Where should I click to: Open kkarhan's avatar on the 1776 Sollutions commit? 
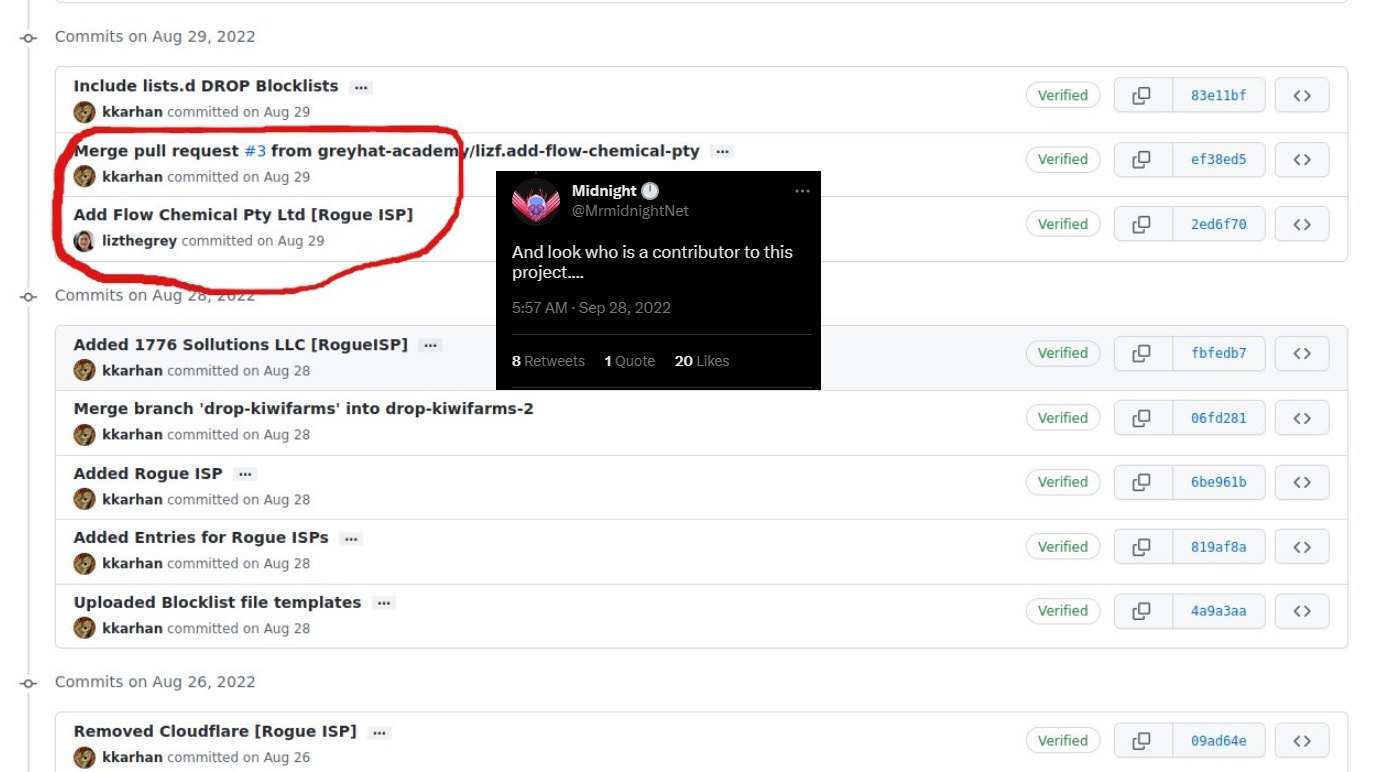point(84,369)
